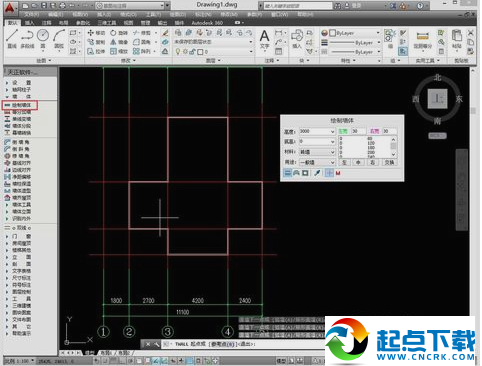Toggle the arc wall mode icon in dialog

[x=296, y=173]
